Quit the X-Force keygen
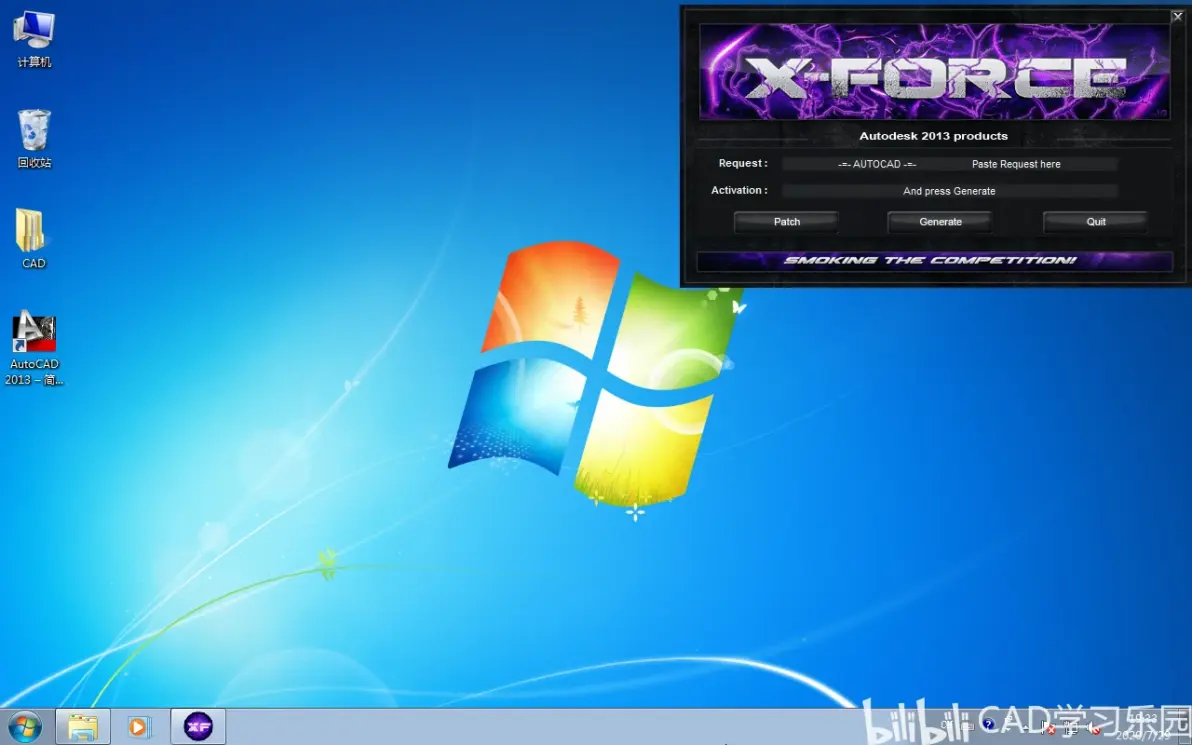This screenshot has width=1192, height=745. pos(1095,222)
